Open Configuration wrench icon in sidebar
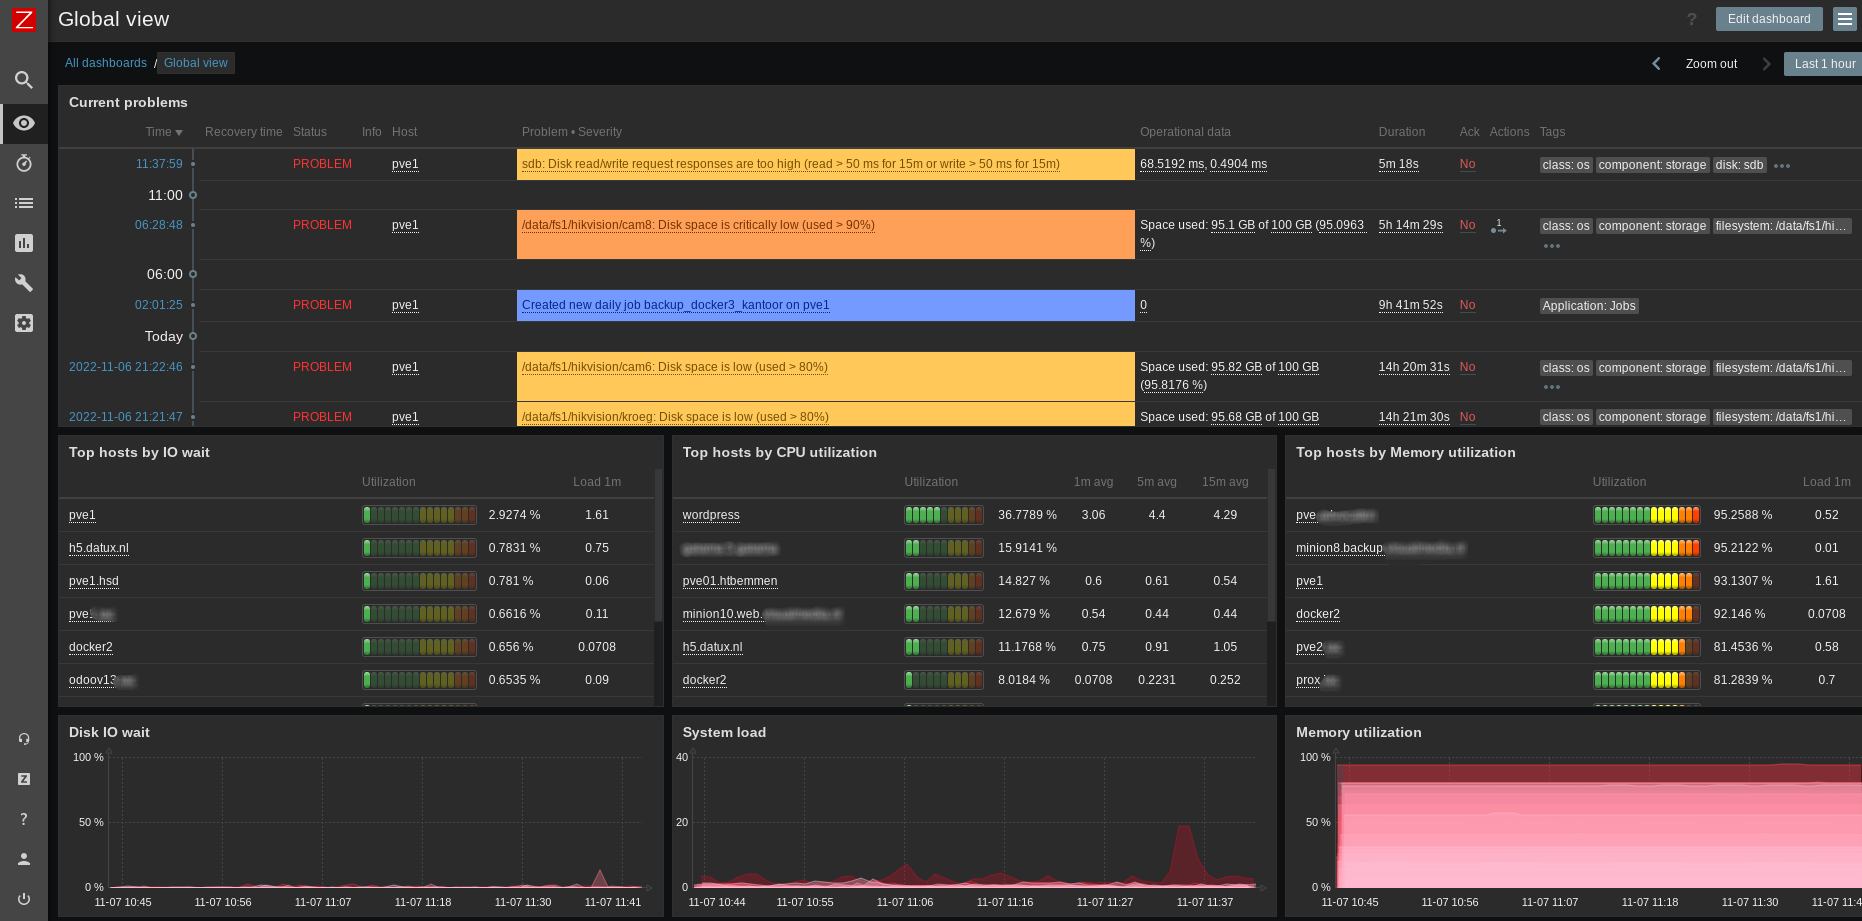Screen dimensions: 1862x921 click(24, 283)
